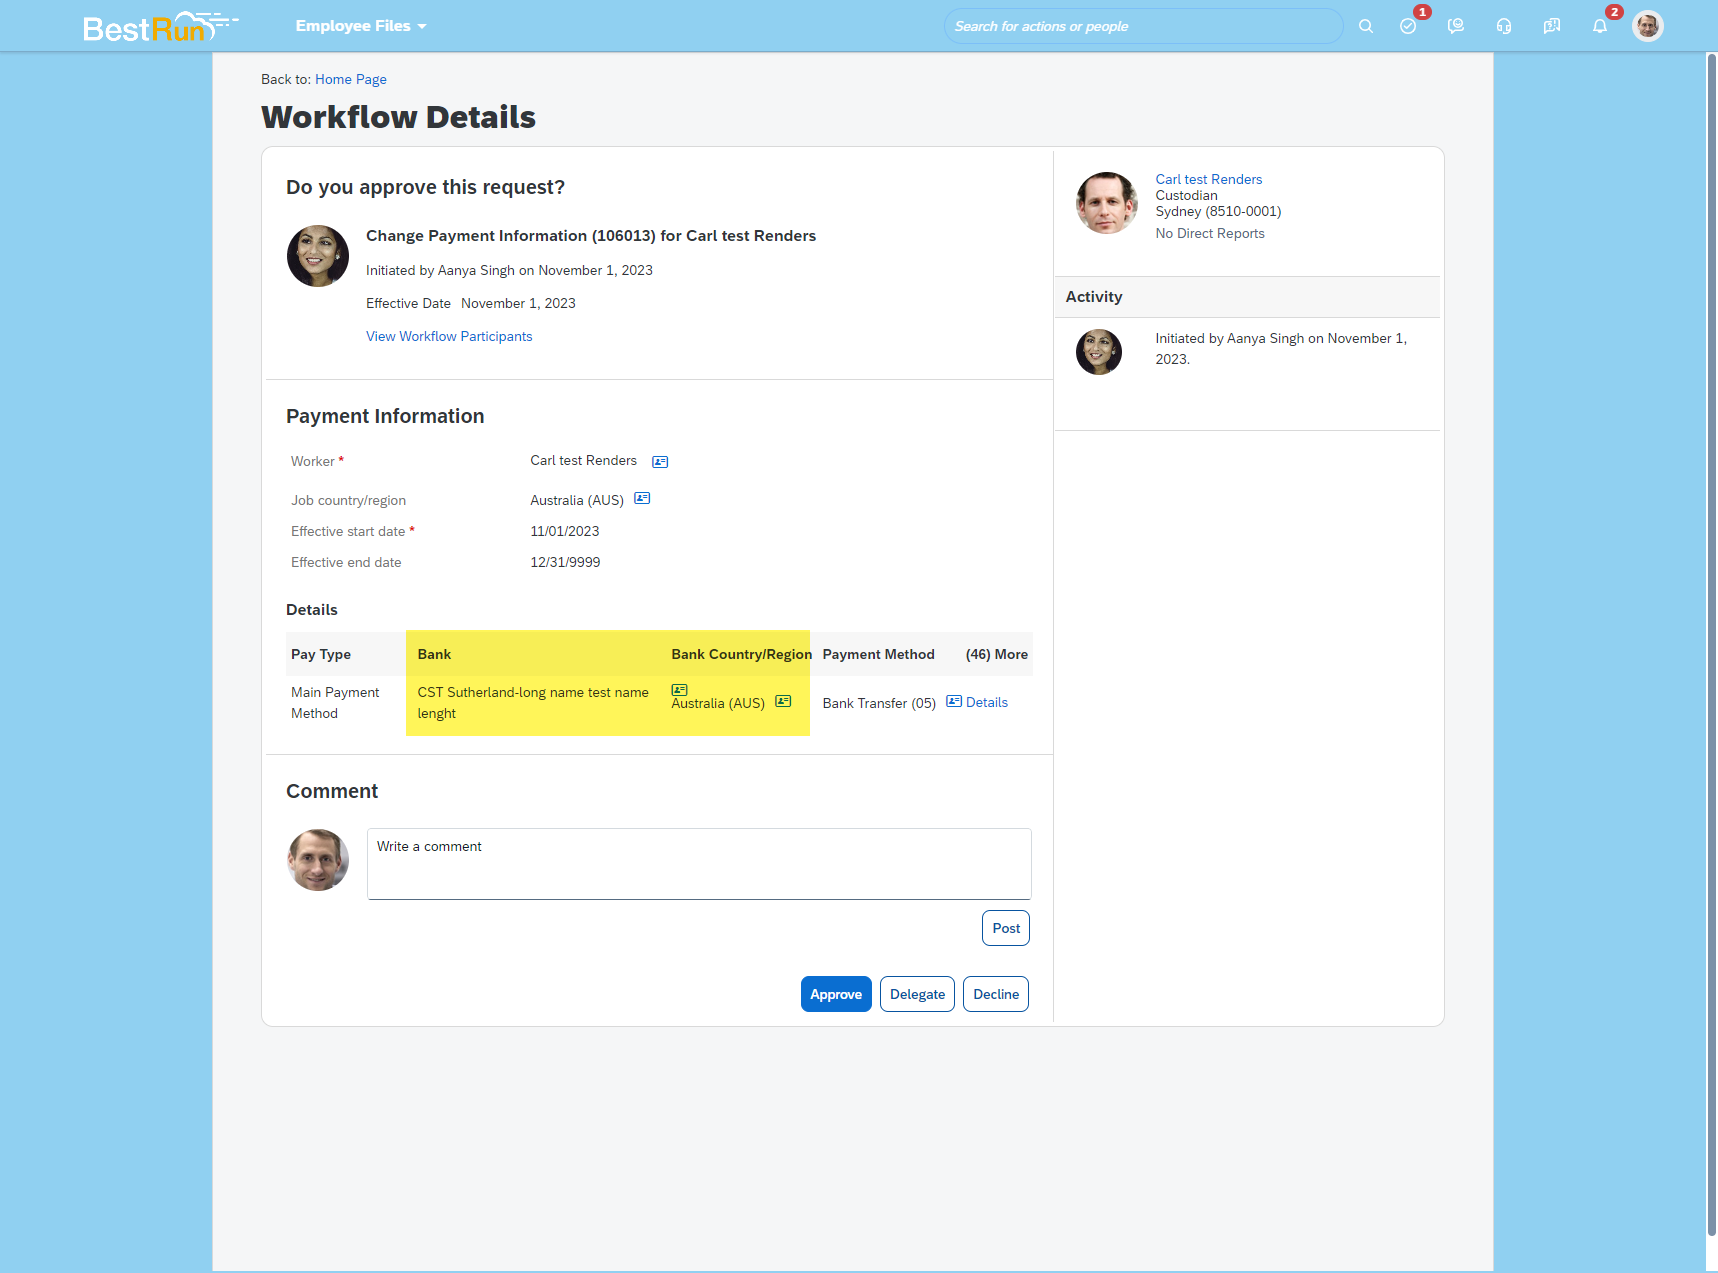
Task: Open the feedback speech bubble icon
Action: [1552, 26]
